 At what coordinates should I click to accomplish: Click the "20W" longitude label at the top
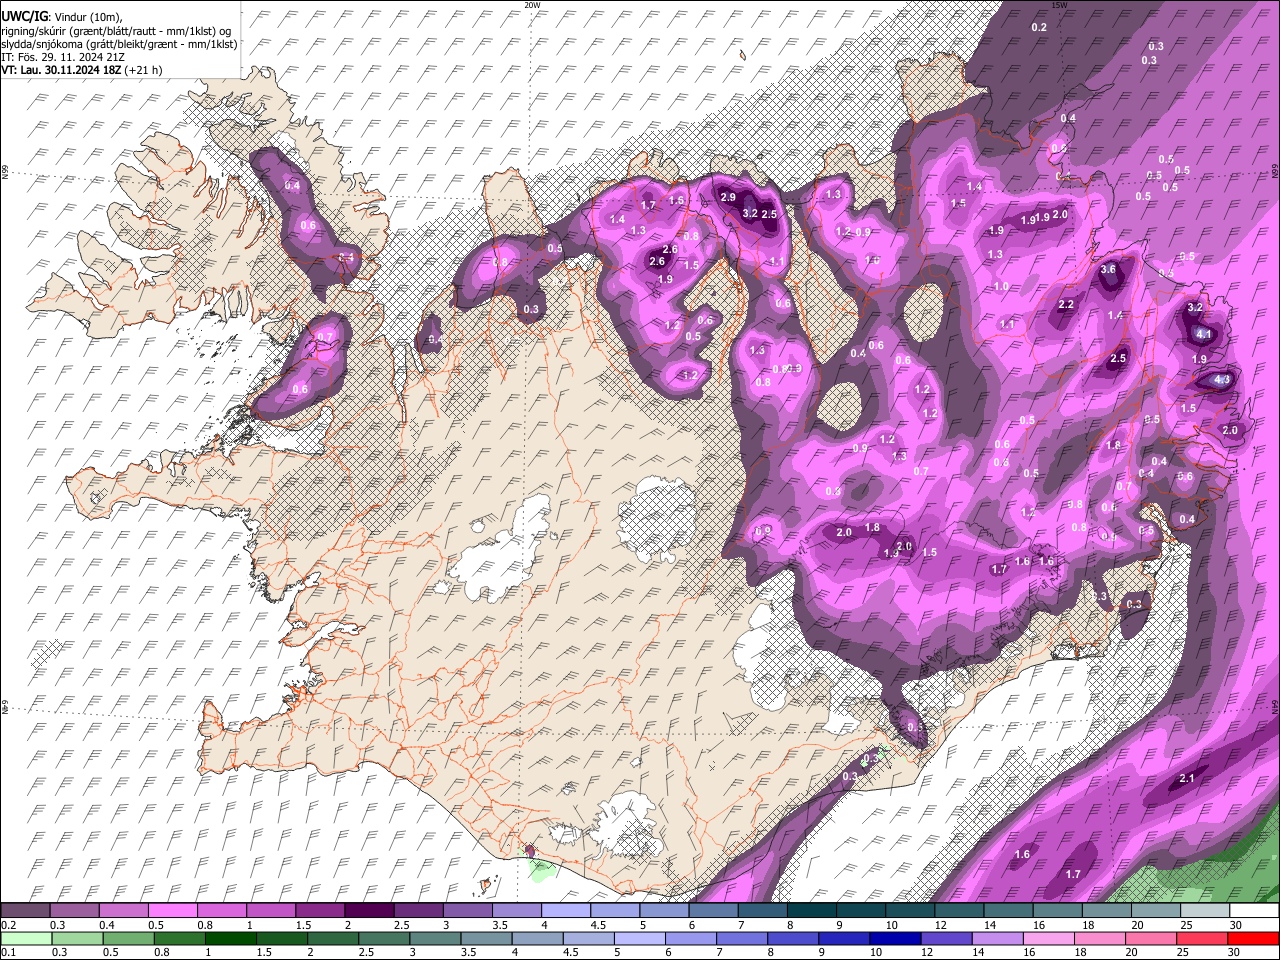(x=532, y=5)
